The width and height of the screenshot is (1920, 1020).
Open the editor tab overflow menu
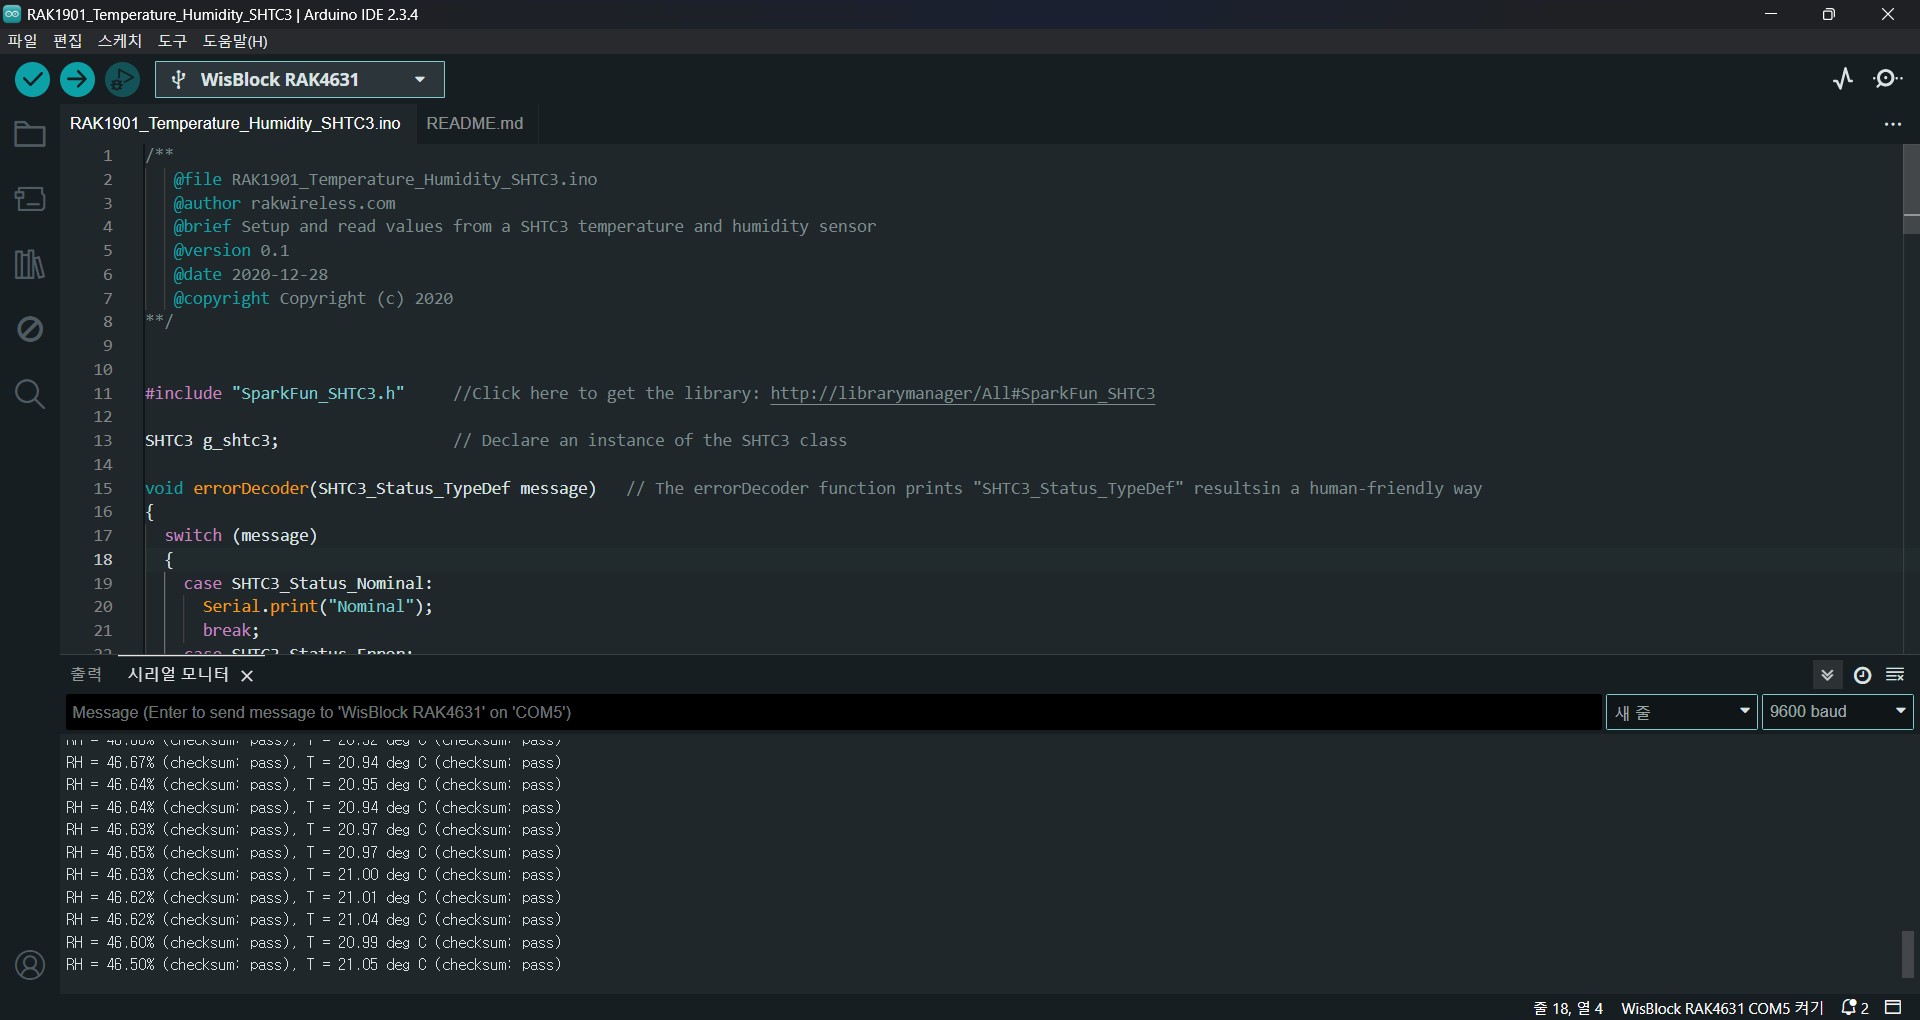(1892, 125)
